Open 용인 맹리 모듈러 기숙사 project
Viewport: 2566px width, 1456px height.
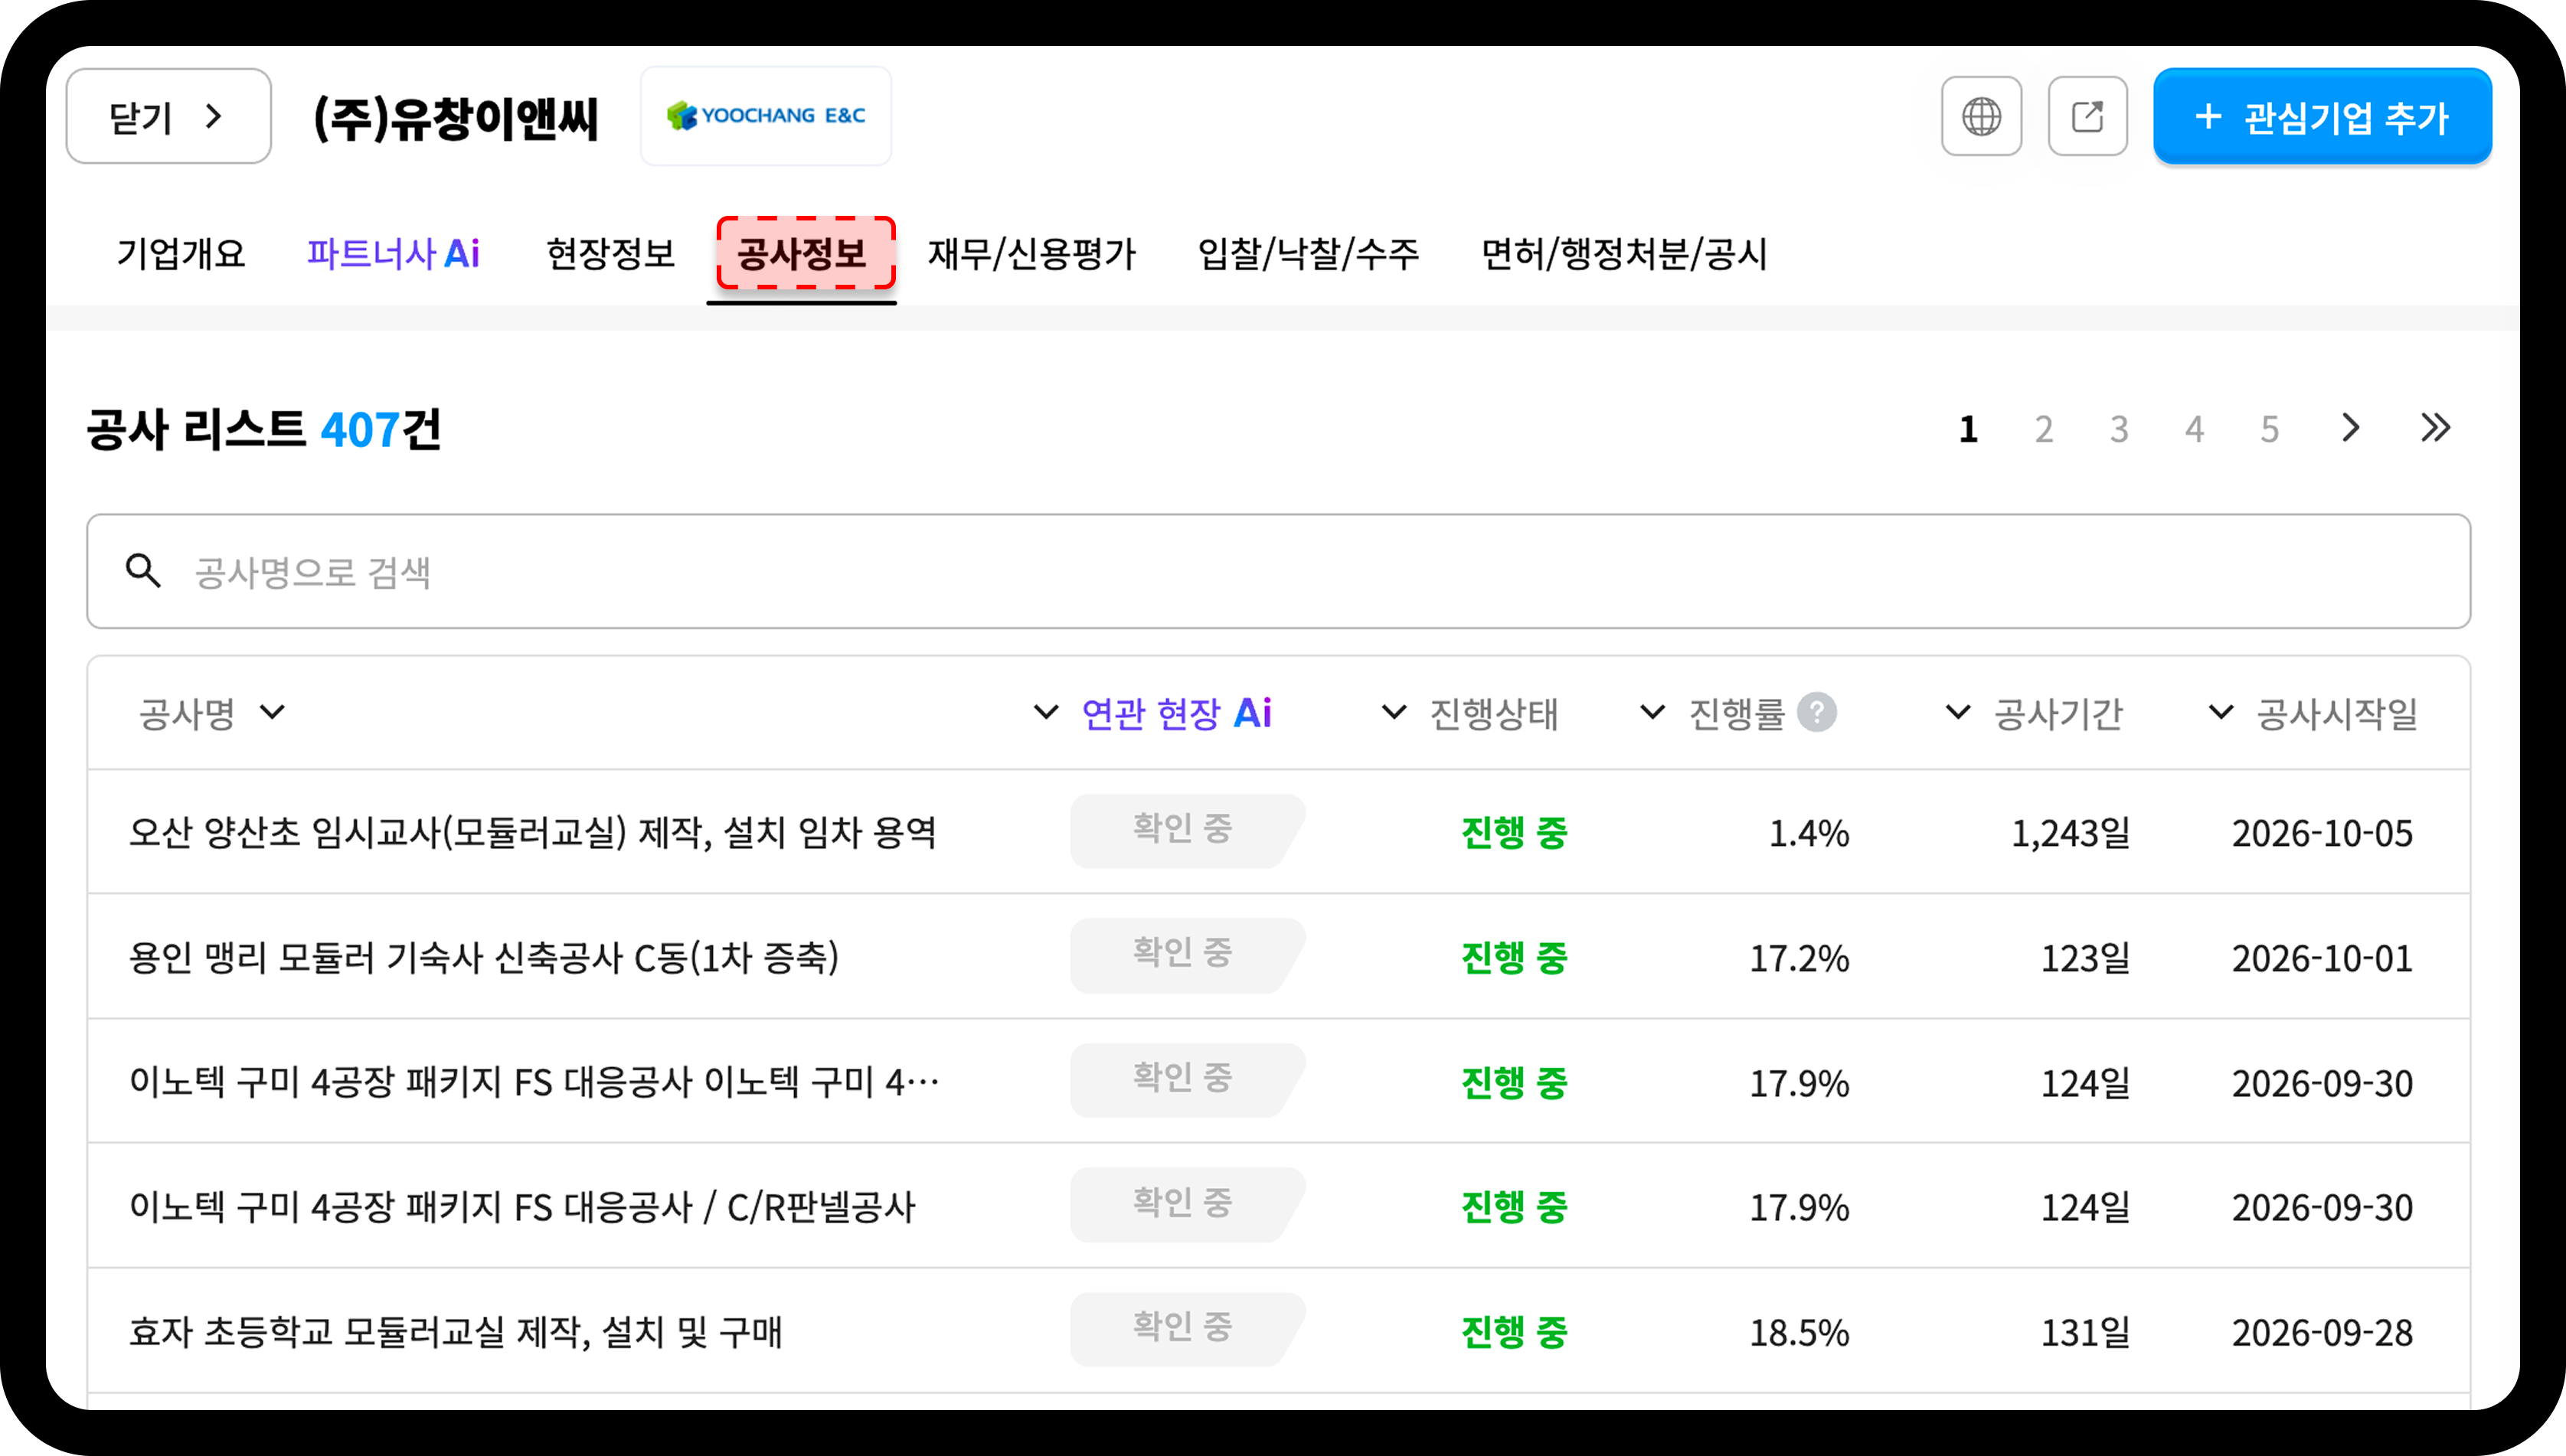[x=1278, y=957]
